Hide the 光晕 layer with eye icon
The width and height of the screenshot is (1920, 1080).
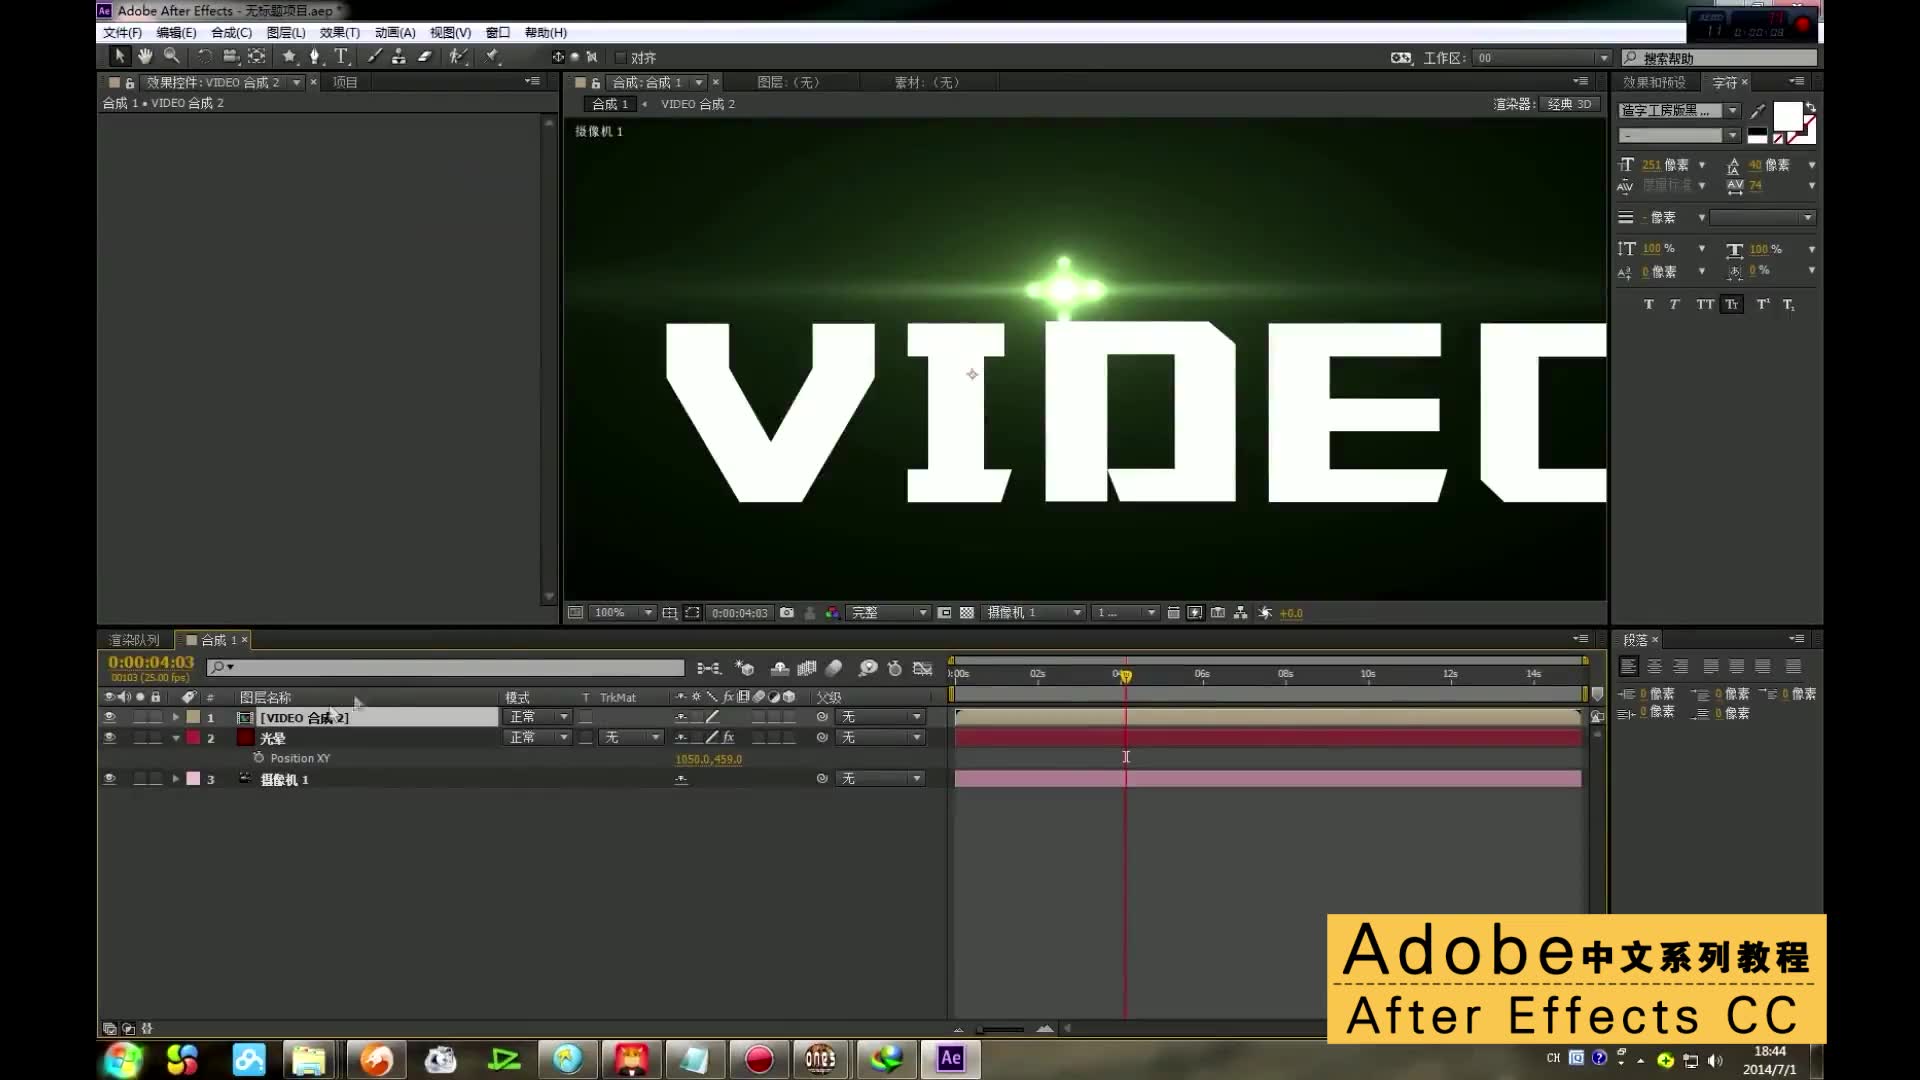point(110,738)
